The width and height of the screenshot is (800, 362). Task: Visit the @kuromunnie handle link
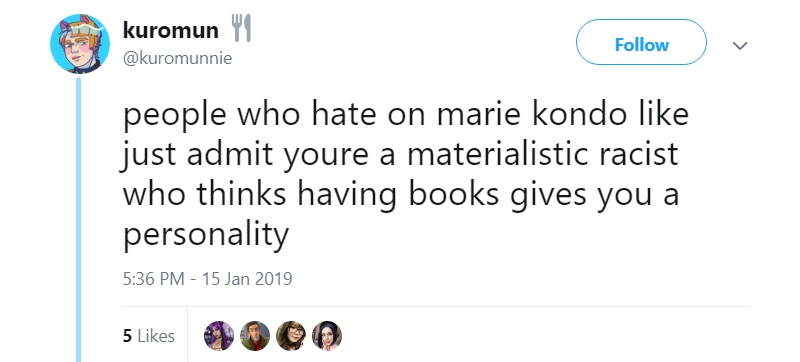(x=177, y=58)
